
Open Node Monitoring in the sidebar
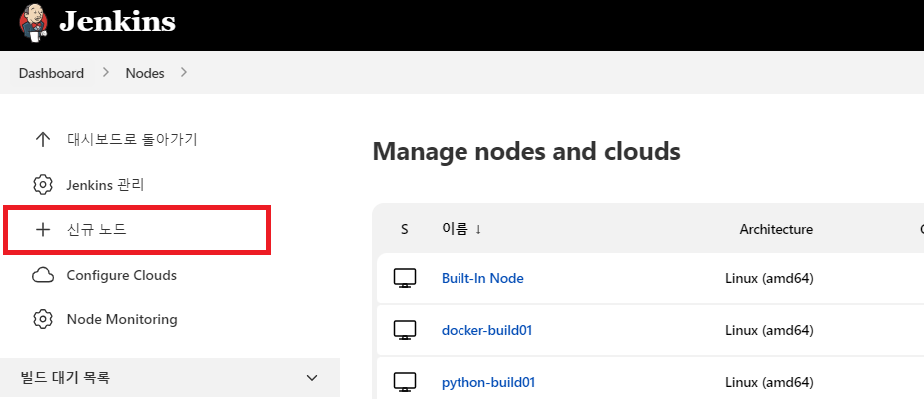pos(122,319)
